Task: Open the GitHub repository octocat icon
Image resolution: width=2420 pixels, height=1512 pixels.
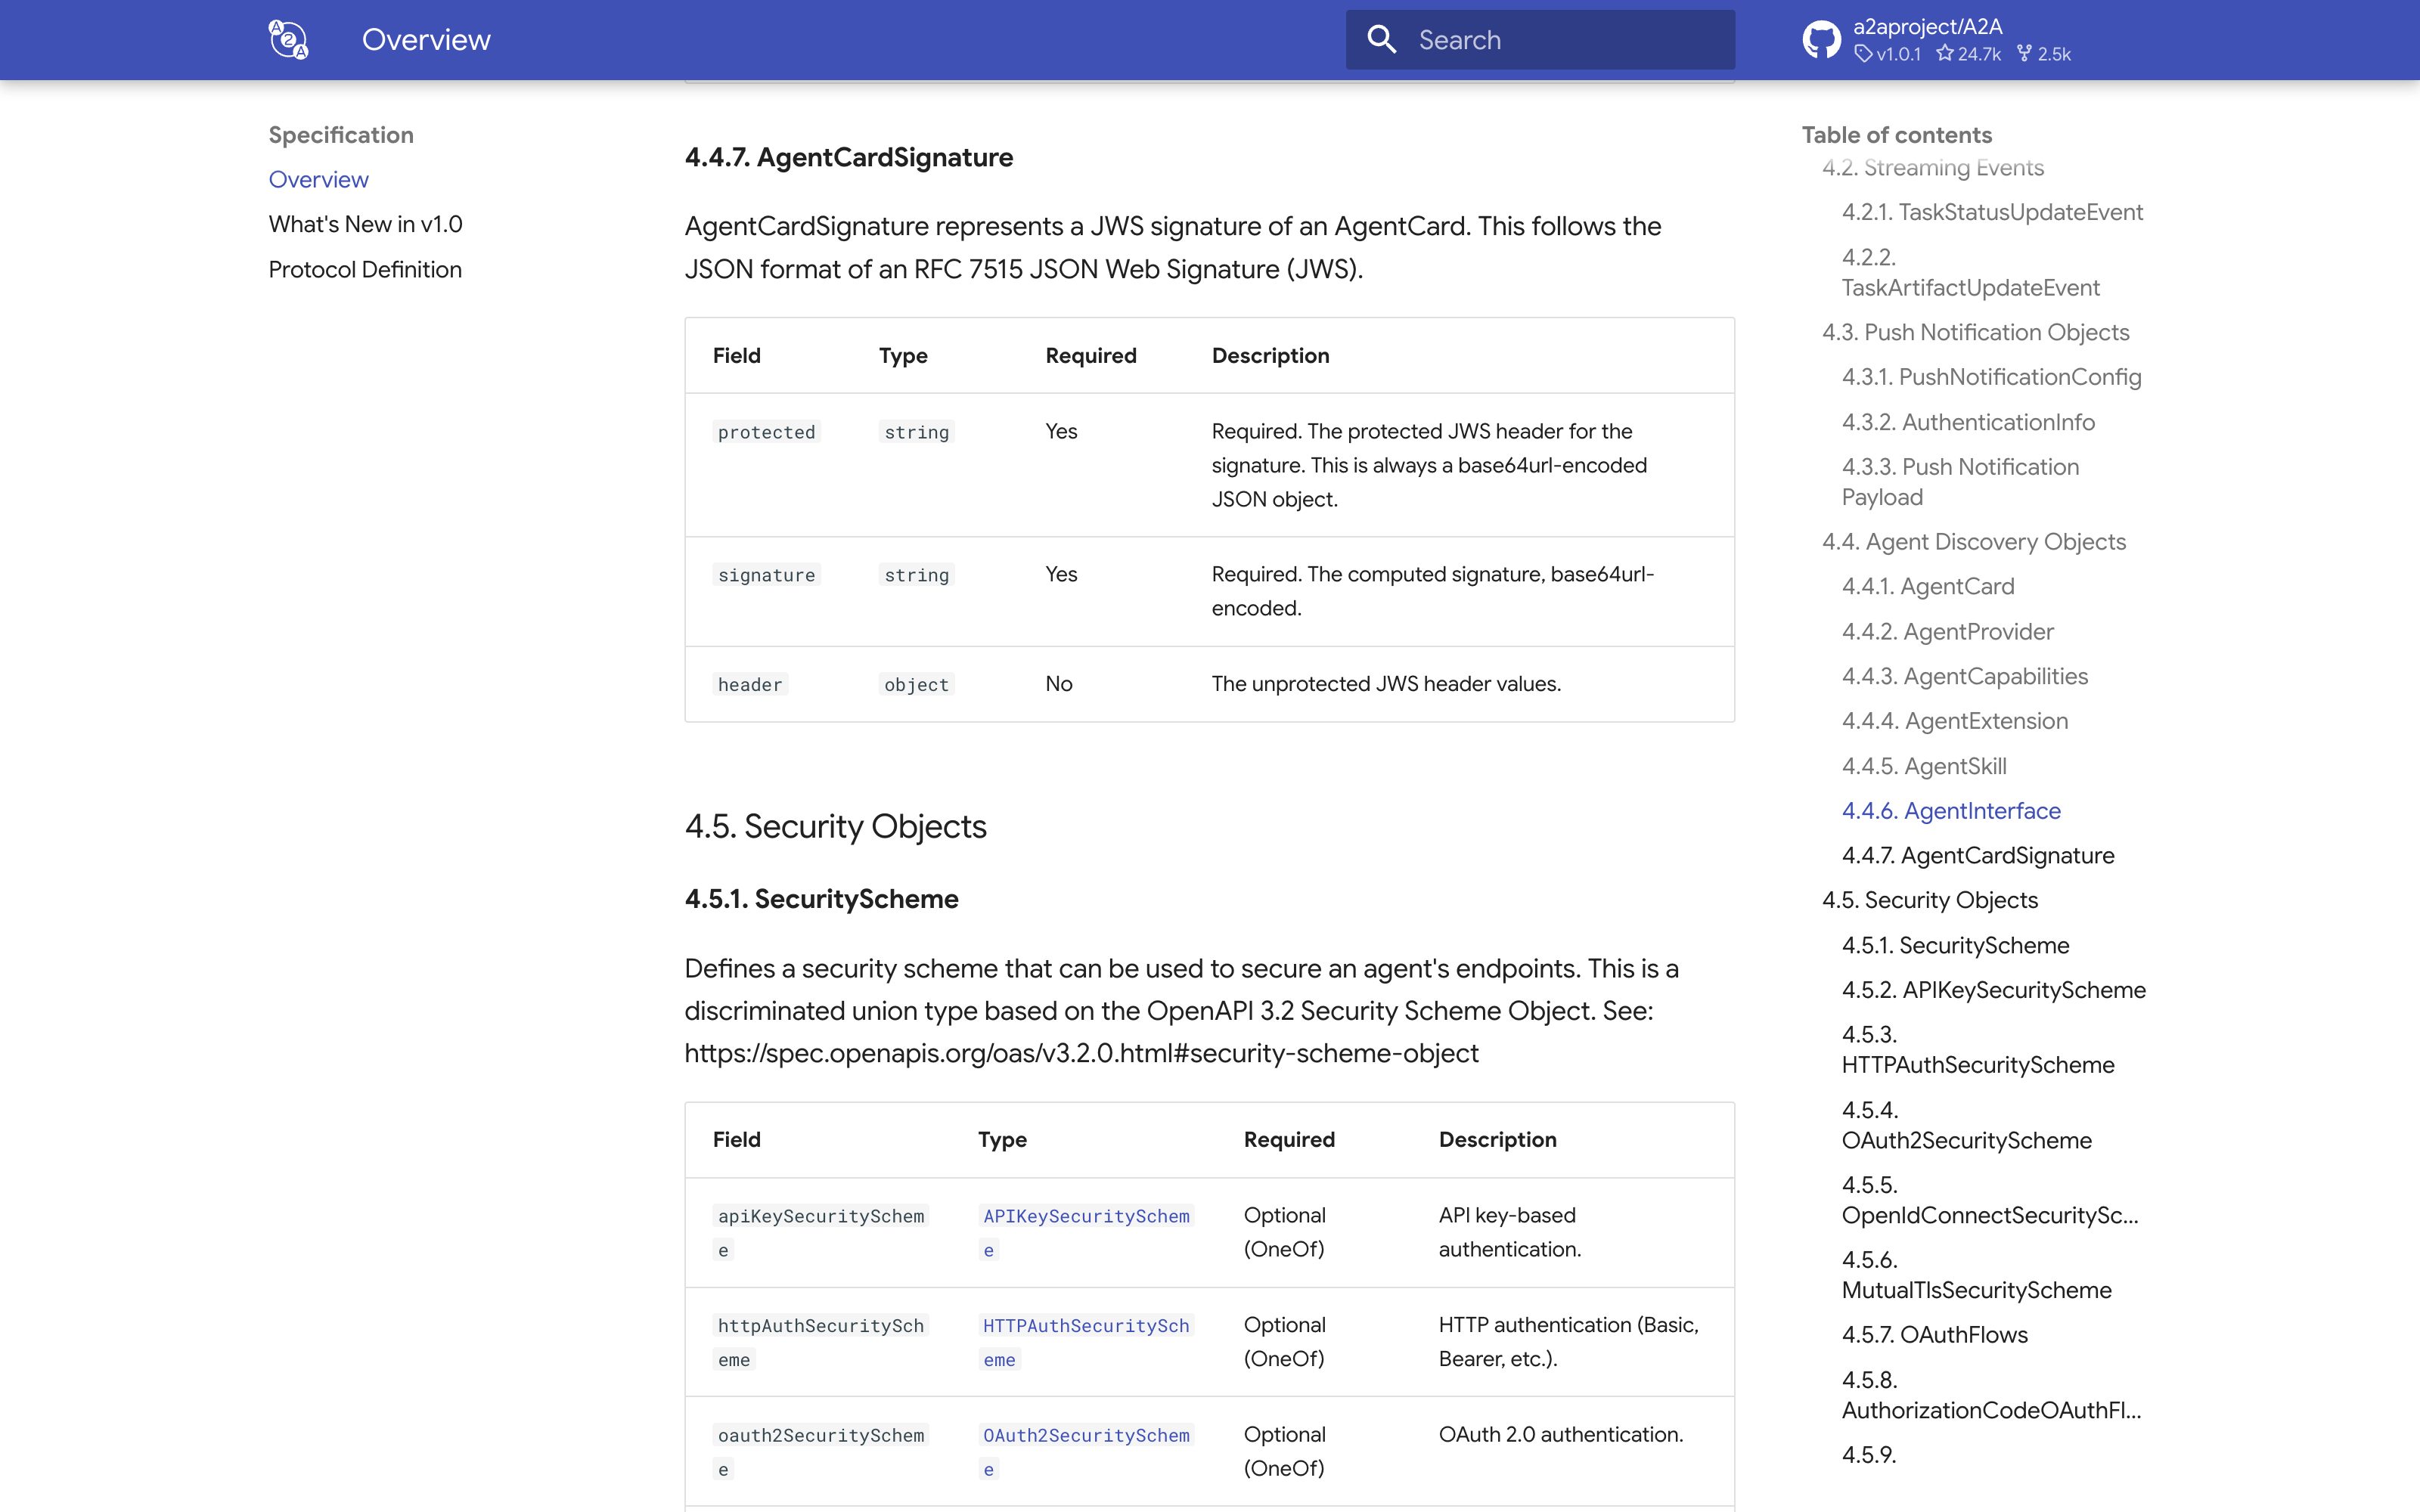Action: click(1821, 40)
